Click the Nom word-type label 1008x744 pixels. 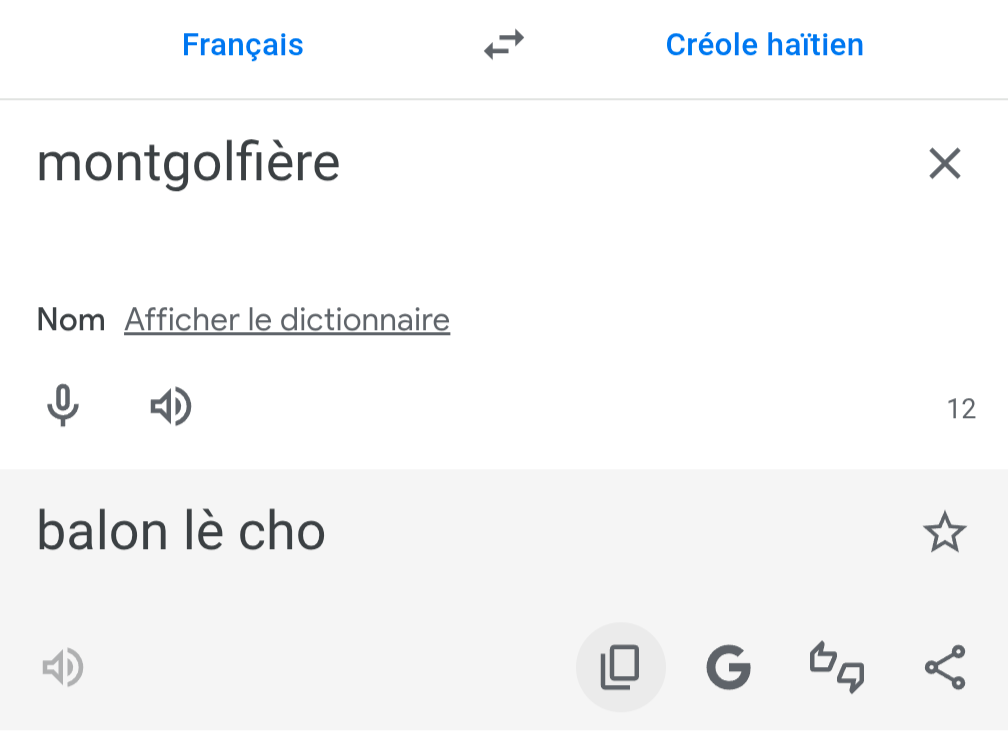(x=71, y=320)
